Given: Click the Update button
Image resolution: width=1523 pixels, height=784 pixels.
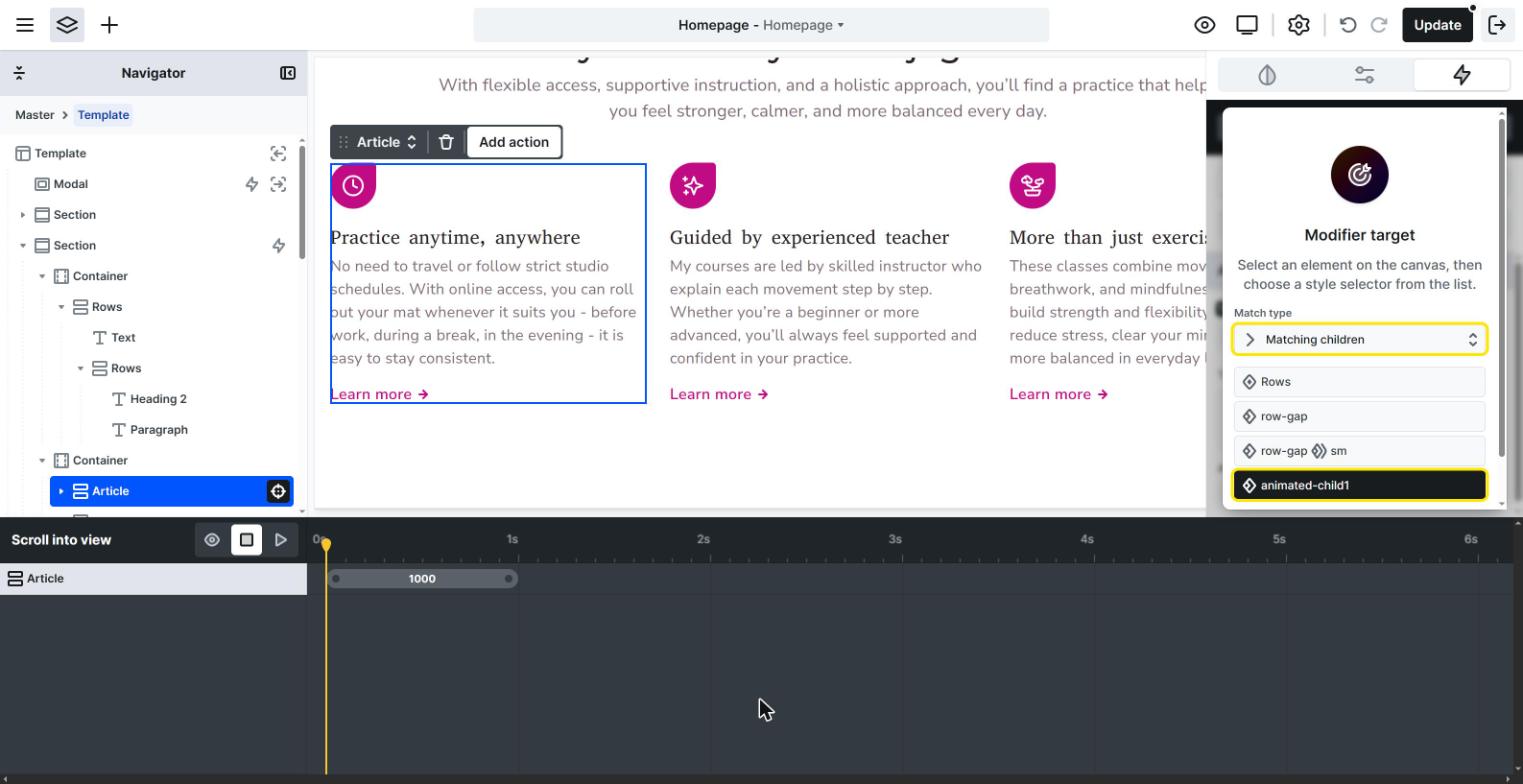Looking at the screenshot, I should [1438, 25].
